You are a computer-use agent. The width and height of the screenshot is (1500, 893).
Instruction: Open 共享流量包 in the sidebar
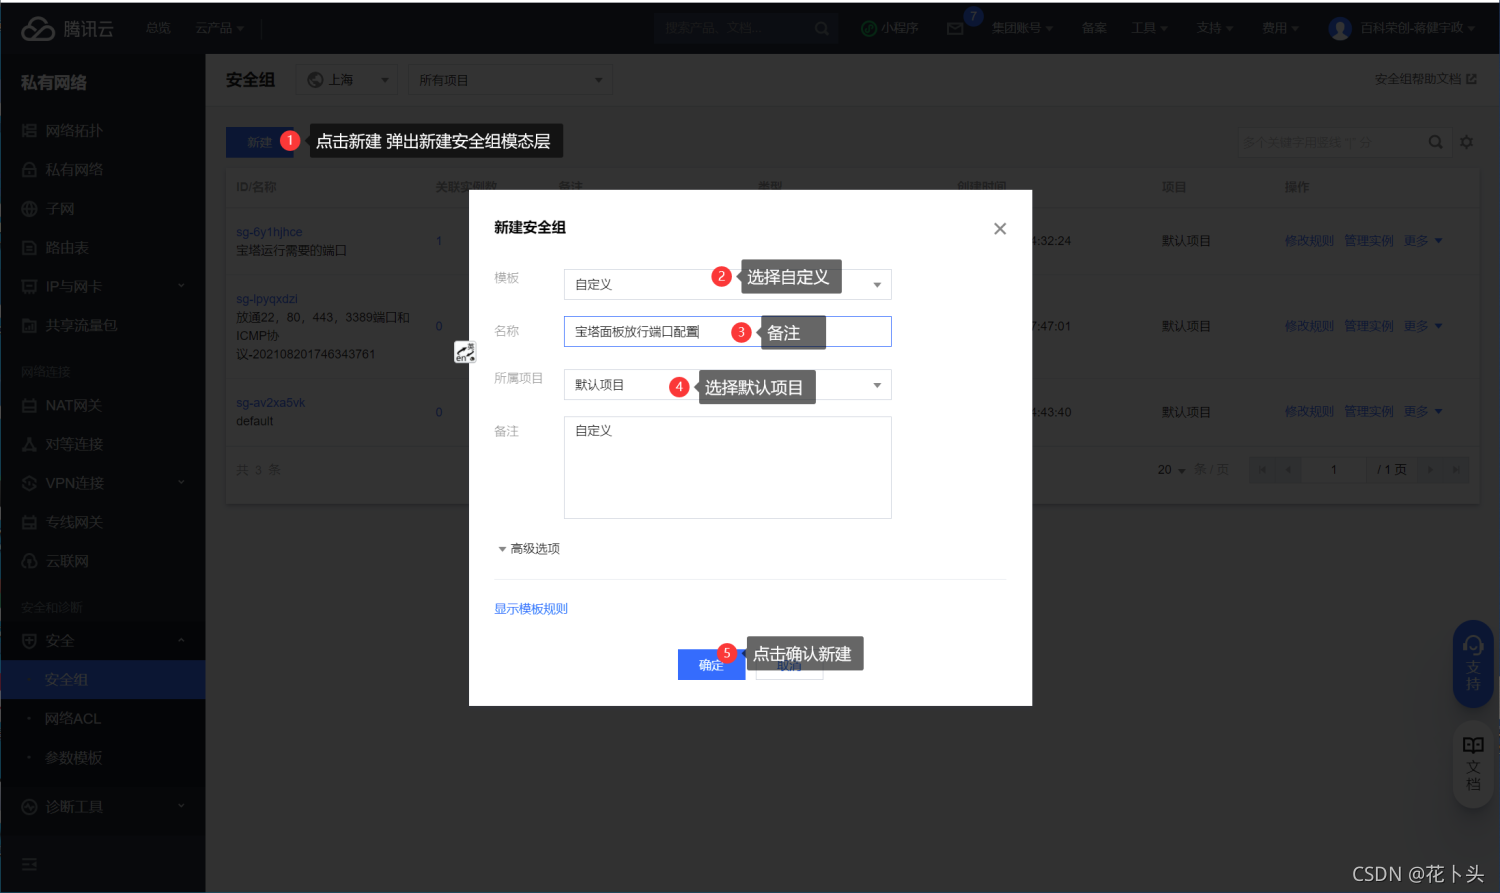point(80,326)
